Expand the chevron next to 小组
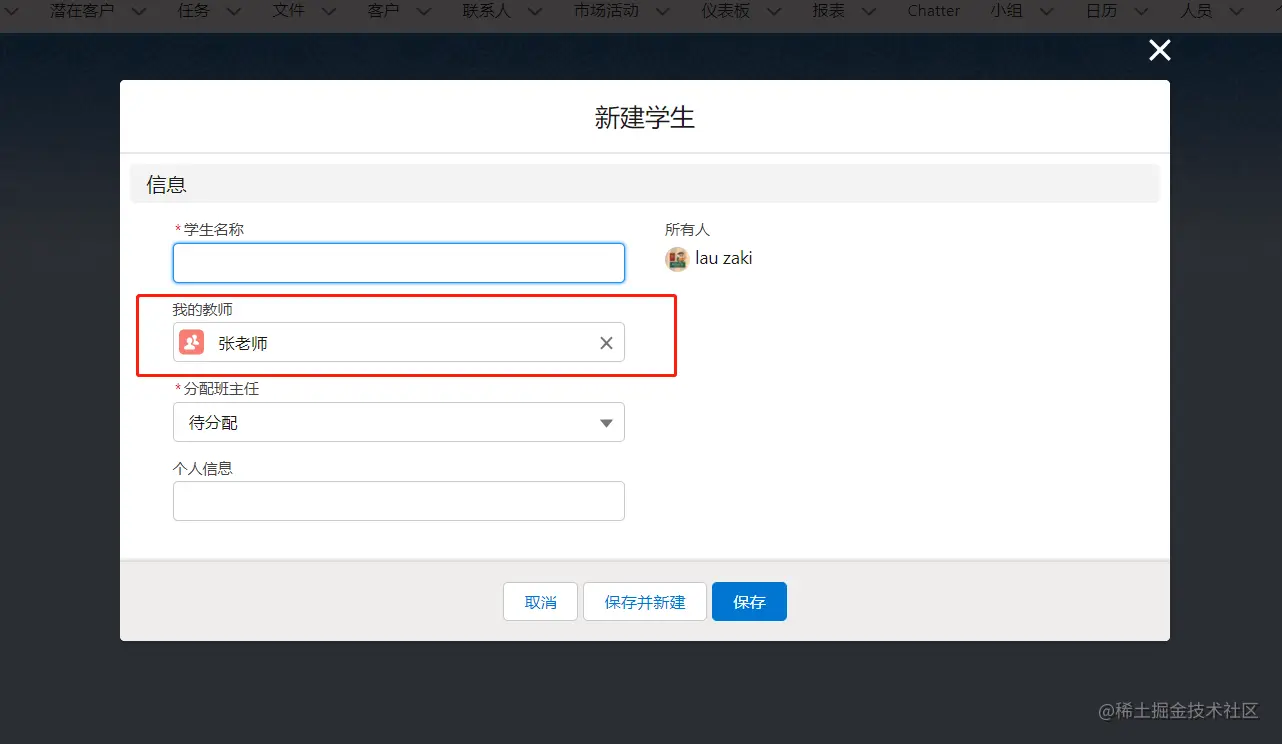The image size is (1282, 744). tap(1046, 12)
